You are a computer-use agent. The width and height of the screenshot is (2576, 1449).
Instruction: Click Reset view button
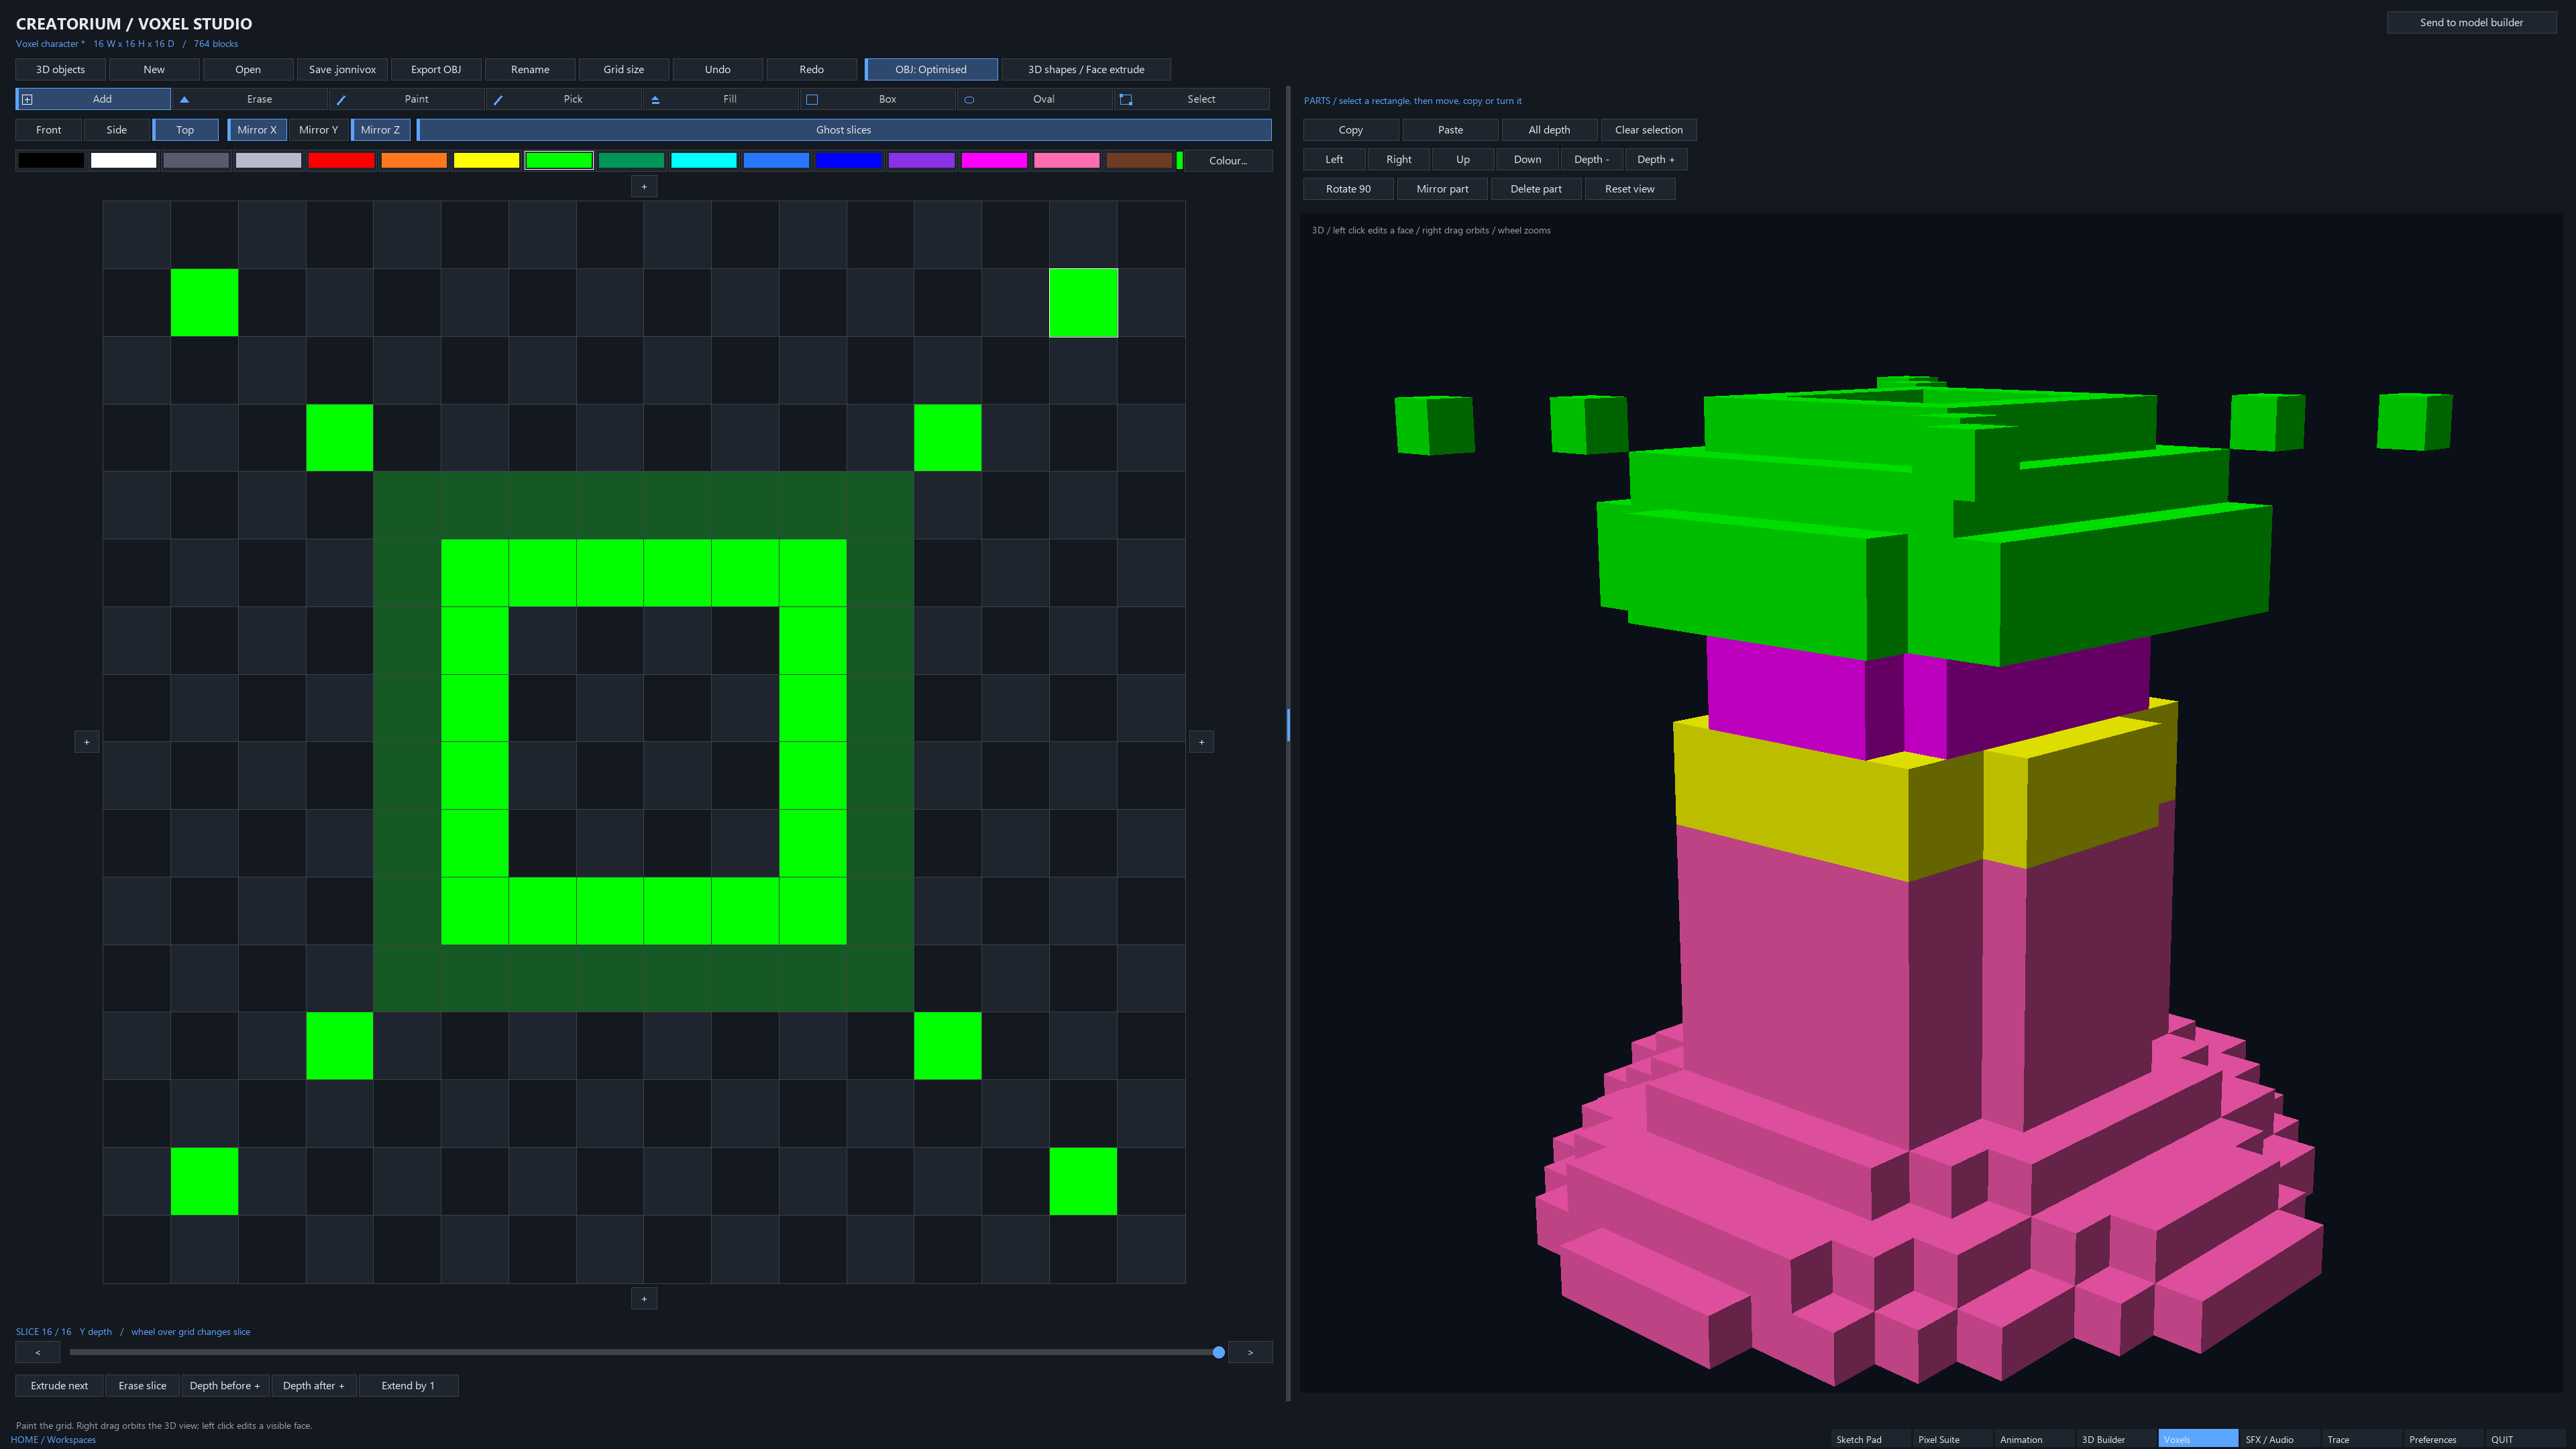point(1630,189)
